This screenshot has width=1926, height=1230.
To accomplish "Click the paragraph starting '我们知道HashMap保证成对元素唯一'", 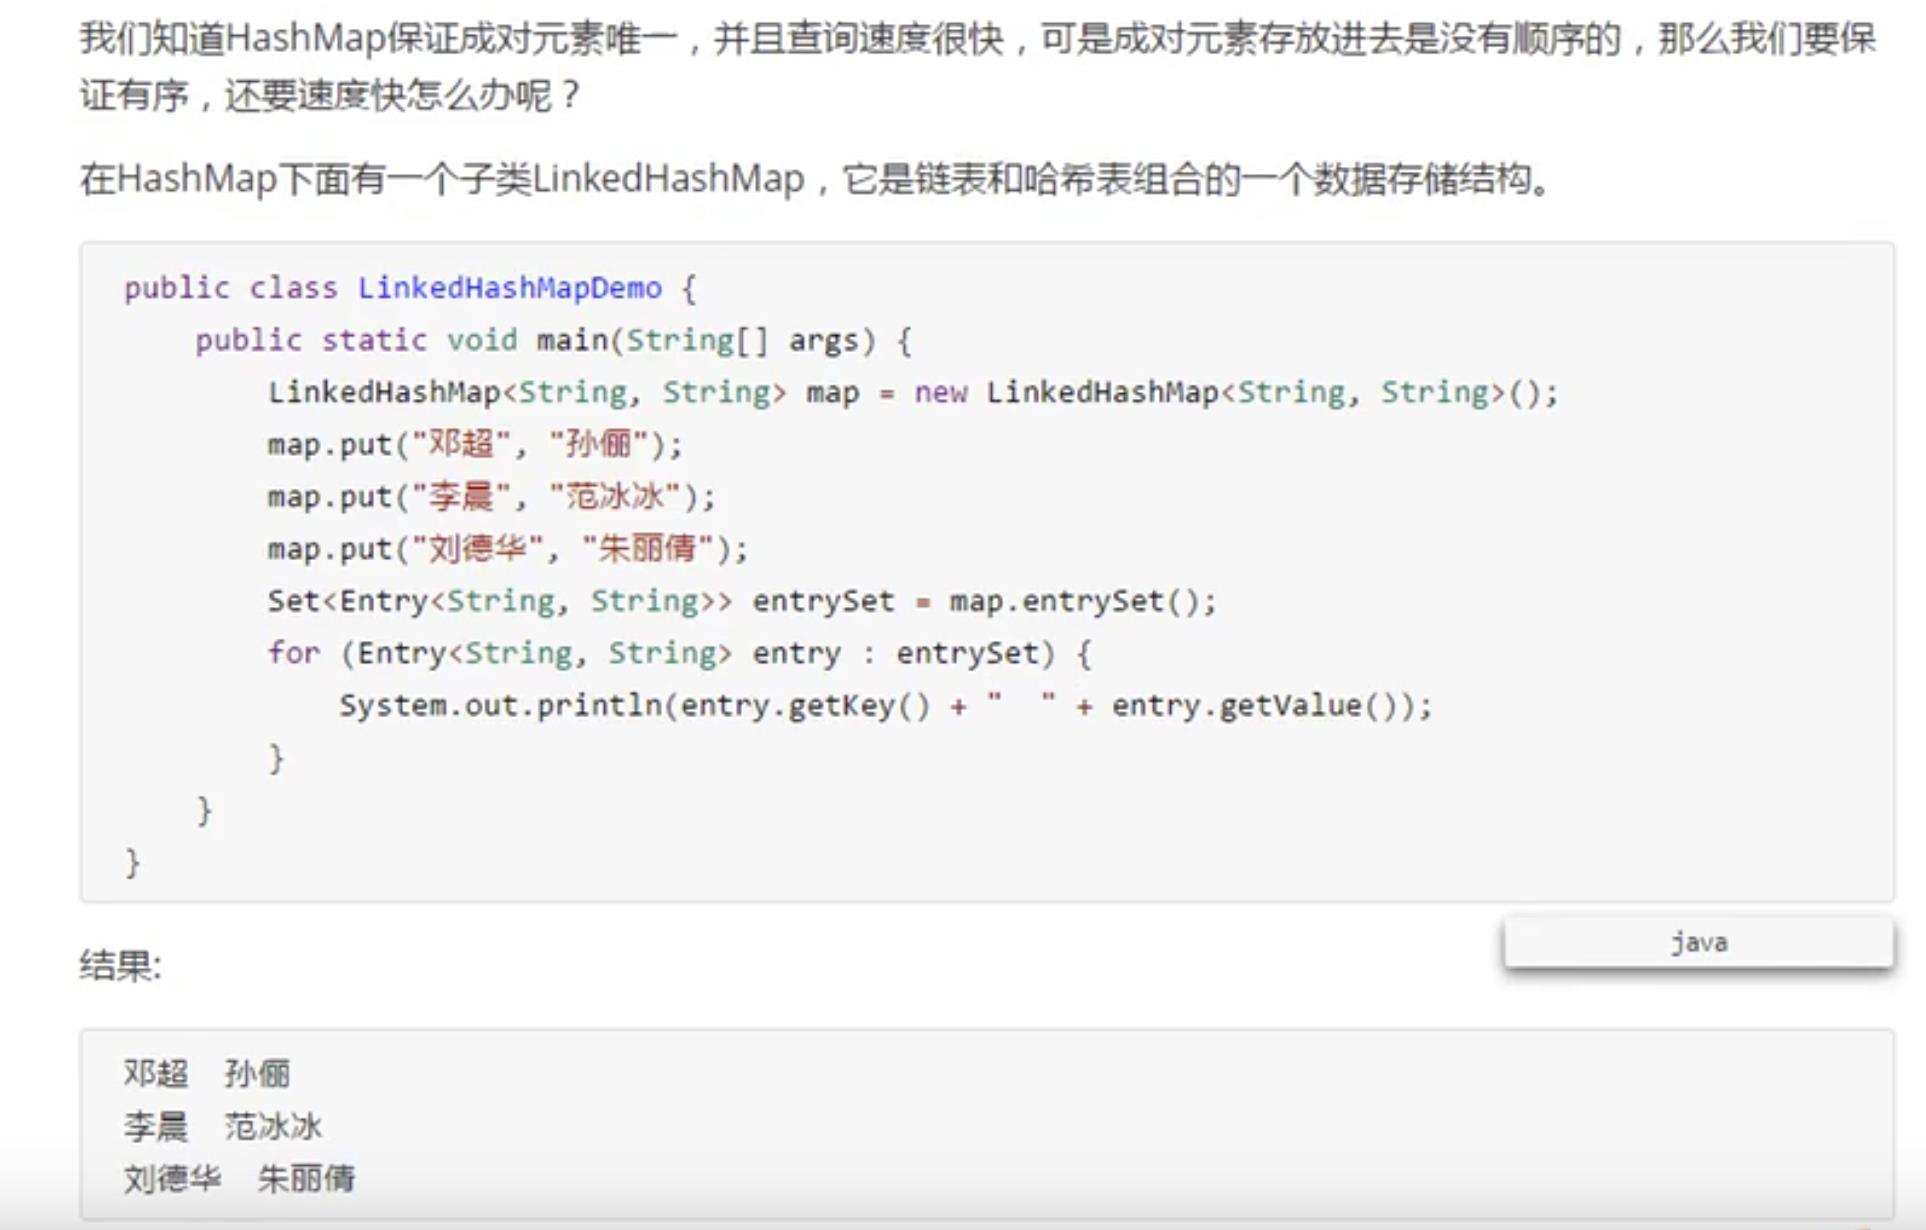I will pyautogui.click(x=978, y=67).
